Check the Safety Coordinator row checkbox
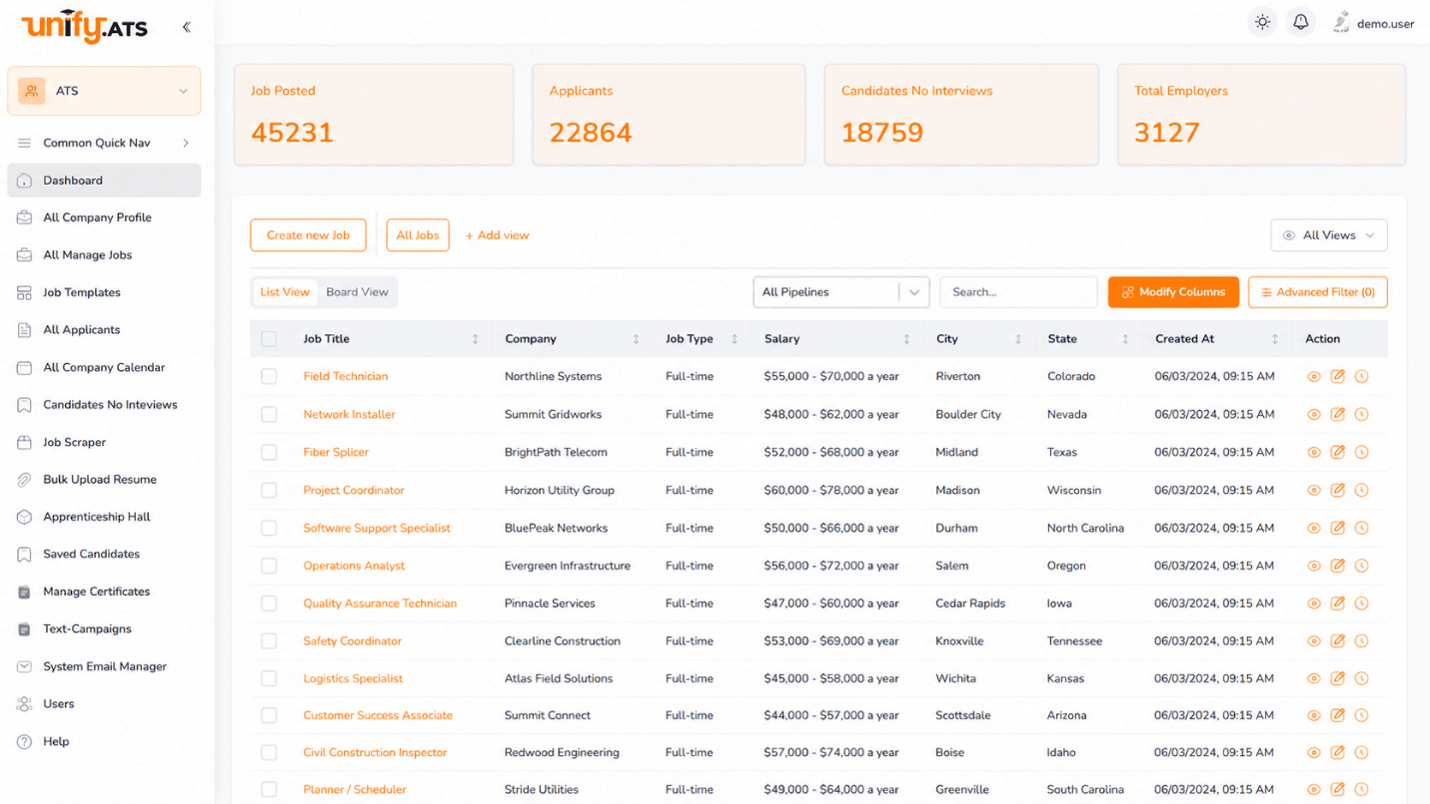This screenshot has height=804, width=1430. (x=269, y=641)
